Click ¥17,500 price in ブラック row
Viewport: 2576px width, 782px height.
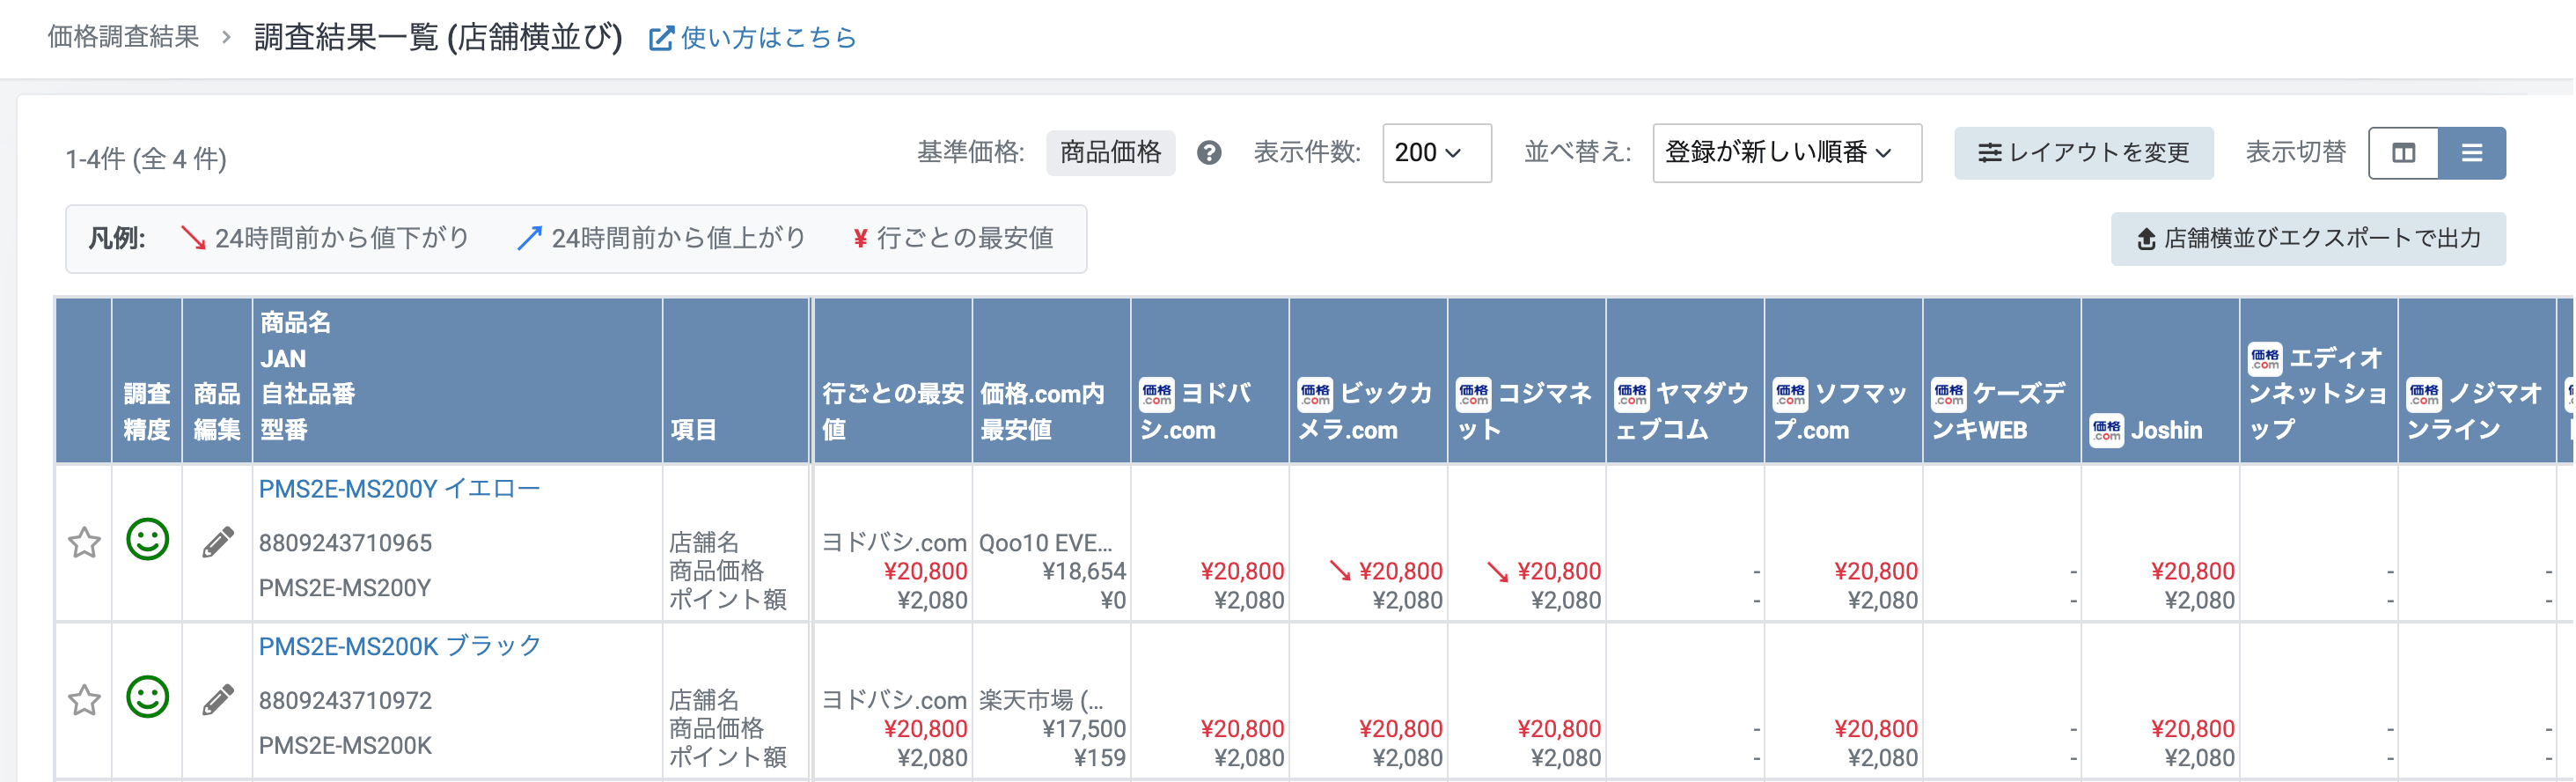pyautogui.click(x=1084, y=729)
